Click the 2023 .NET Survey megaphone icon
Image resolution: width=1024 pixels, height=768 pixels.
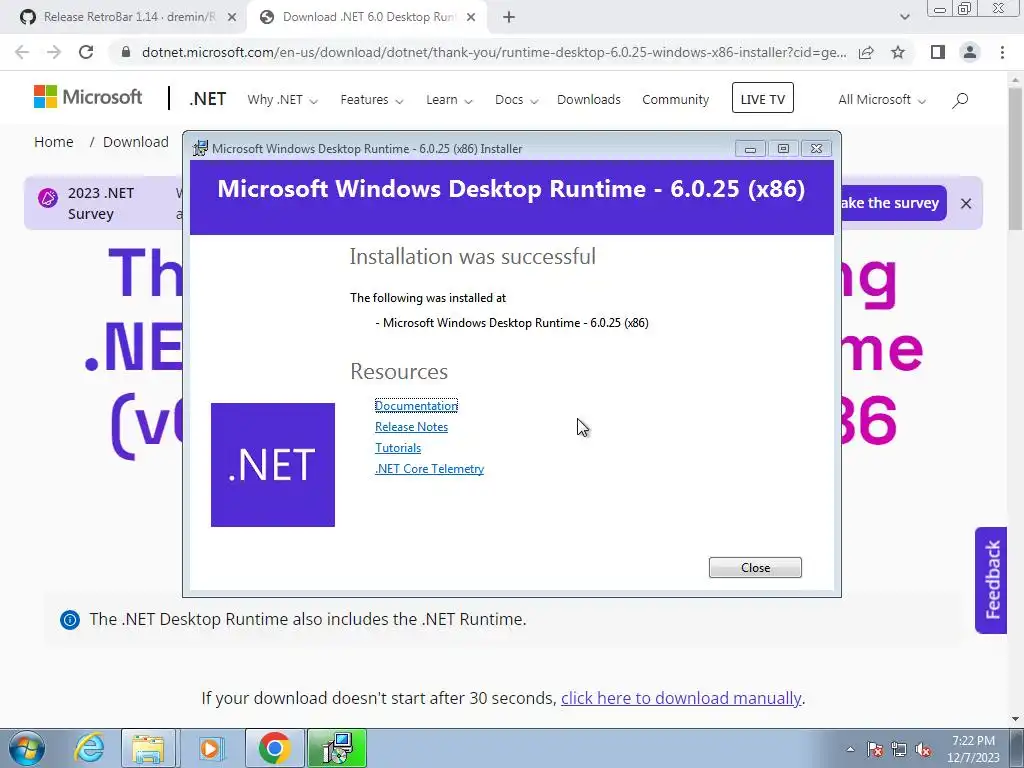[x=48, y=197]
